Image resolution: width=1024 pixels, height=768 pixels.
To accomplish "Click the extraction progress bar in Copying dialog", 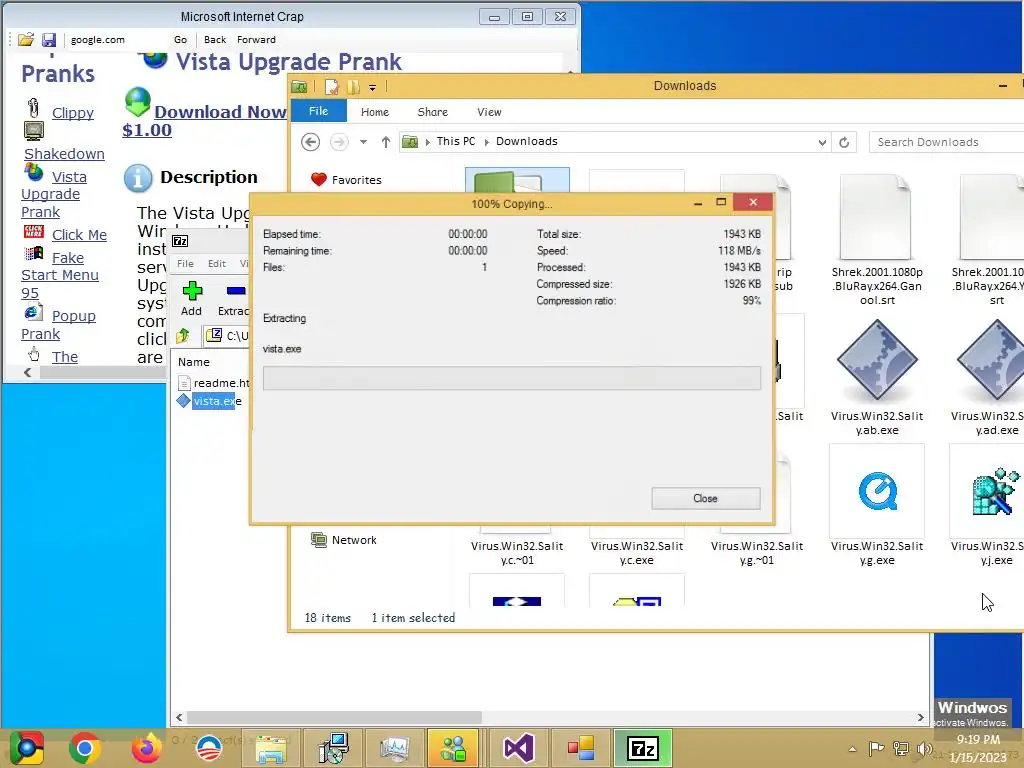I will click(x=511, y=378).
